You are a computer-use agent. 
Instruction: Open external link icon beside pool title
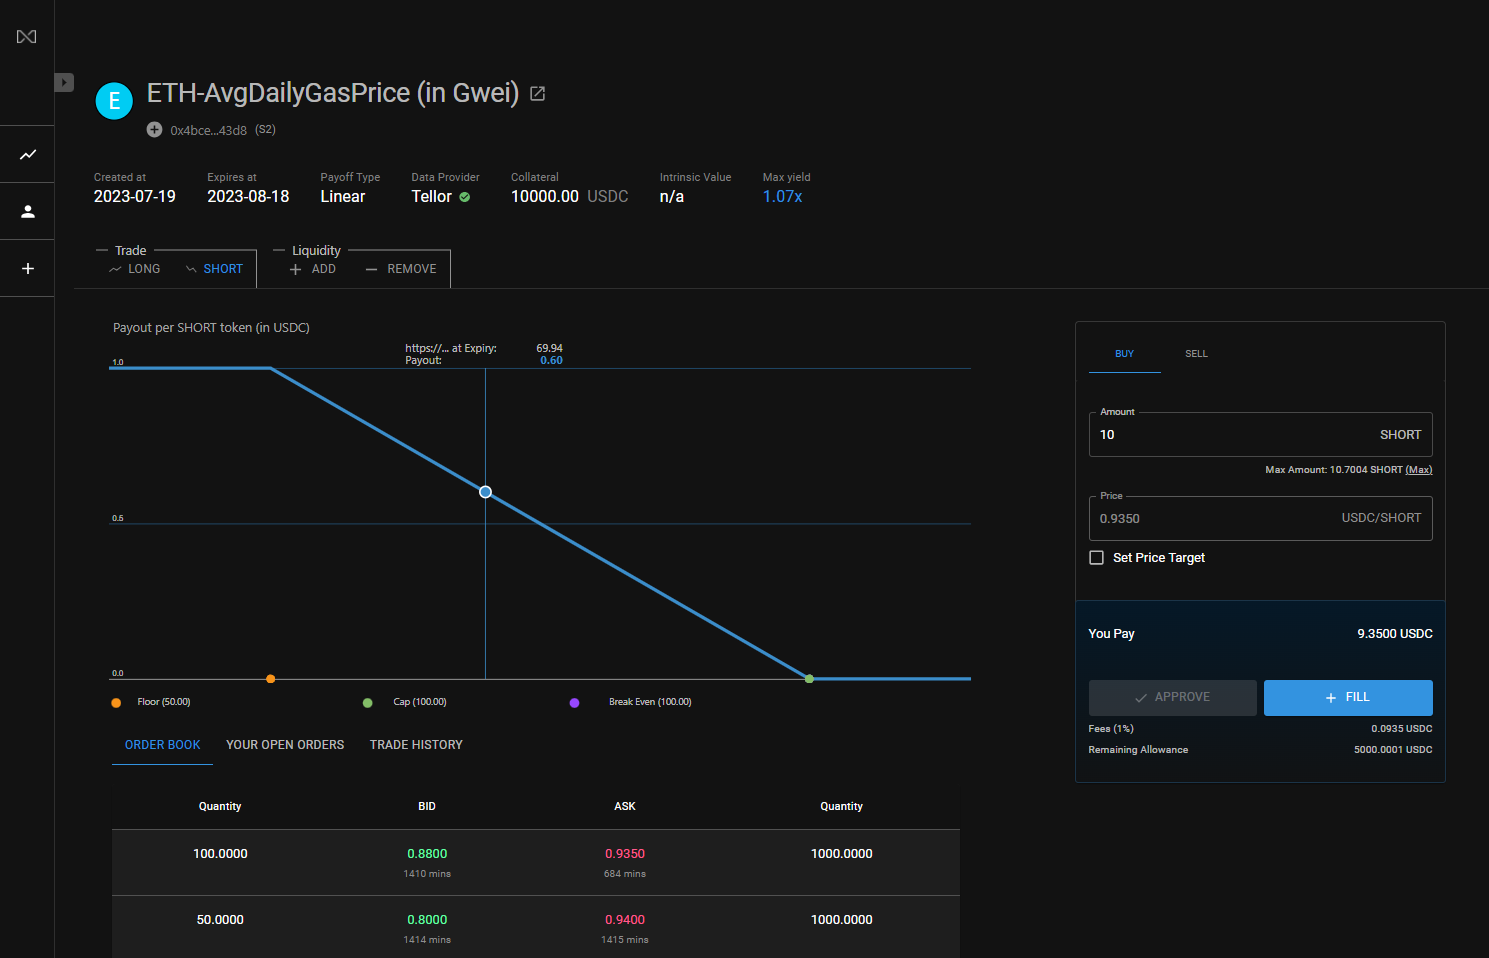click(x=537, y=94)
